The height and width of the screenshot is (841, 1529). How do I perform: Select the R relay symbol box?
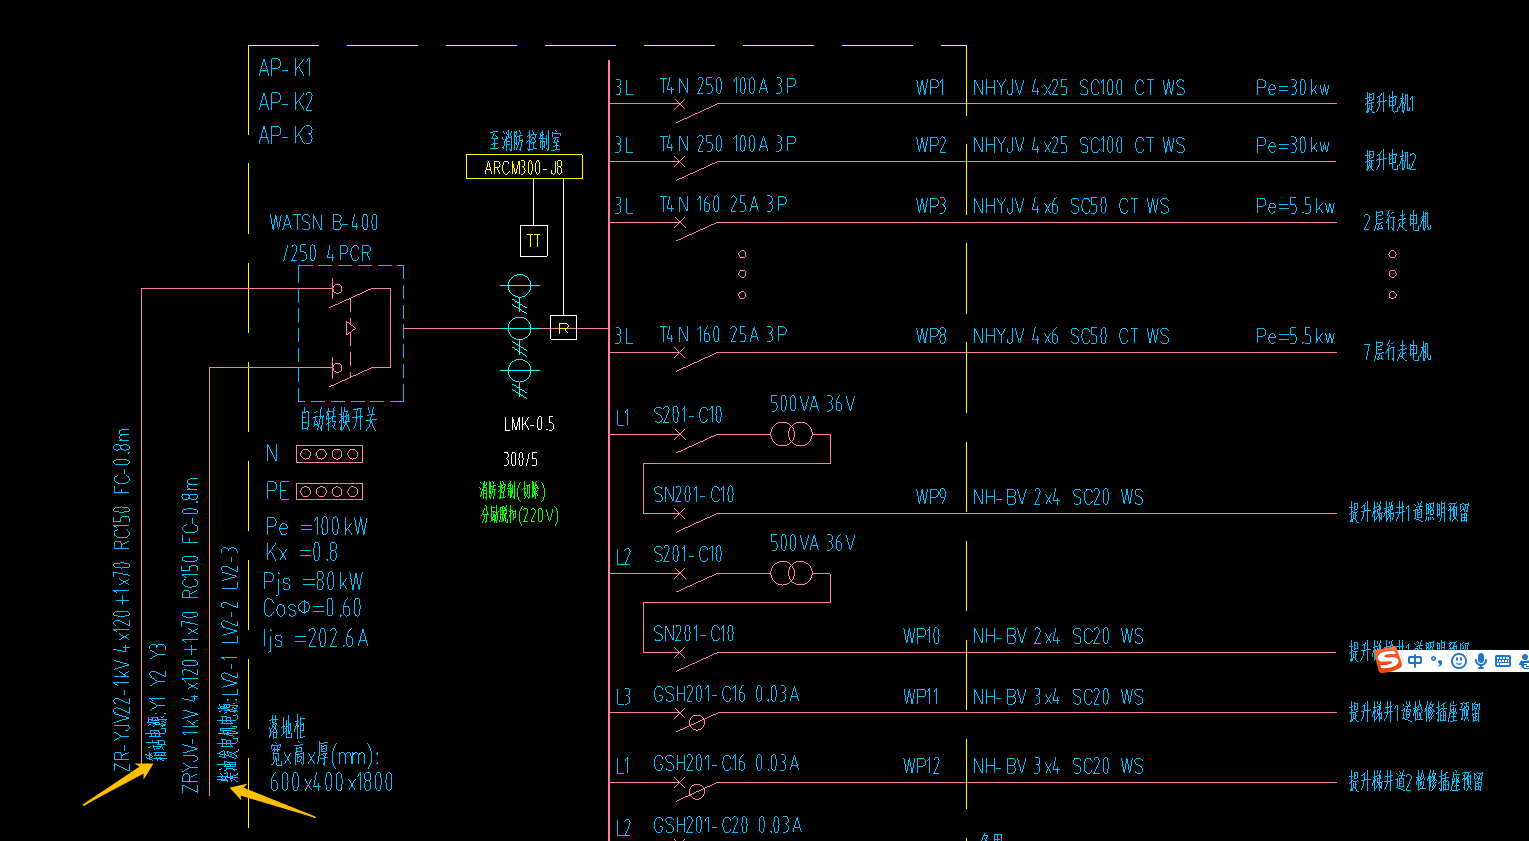(563, 327)
